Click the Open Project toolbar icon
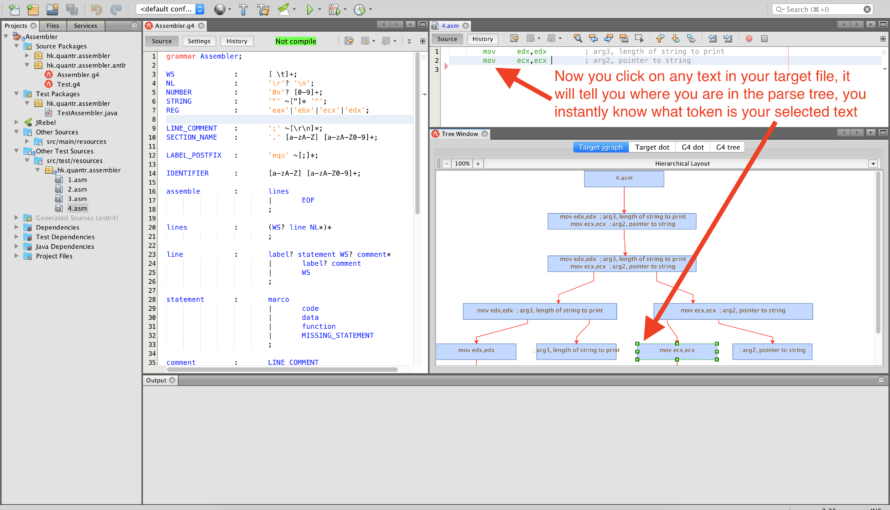This screenshot has width=890, height=510. pyautogui.click(x=52, y=9)
